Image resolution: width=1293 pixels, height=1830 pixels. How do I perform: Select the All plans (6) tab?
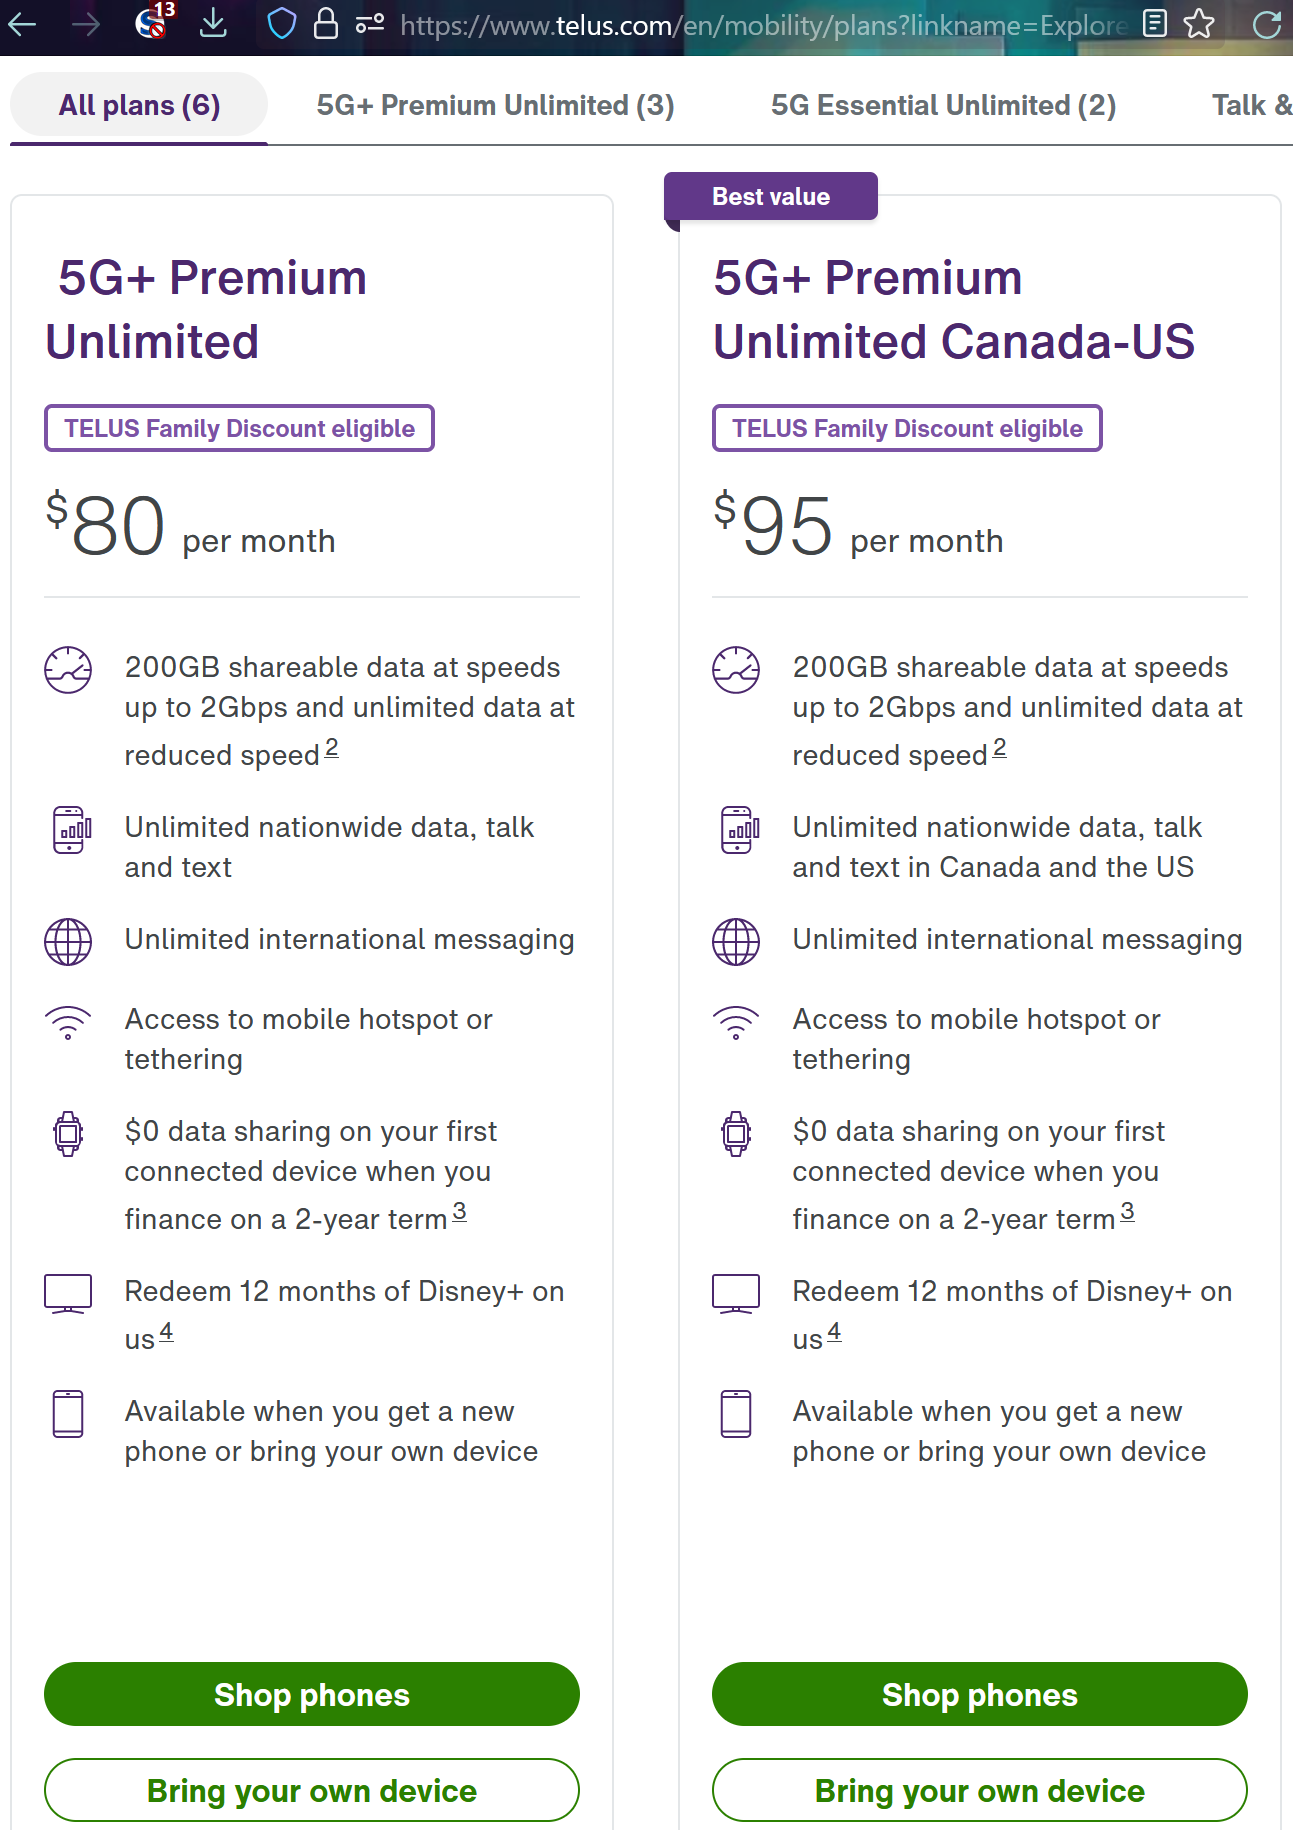pos(139,105)
